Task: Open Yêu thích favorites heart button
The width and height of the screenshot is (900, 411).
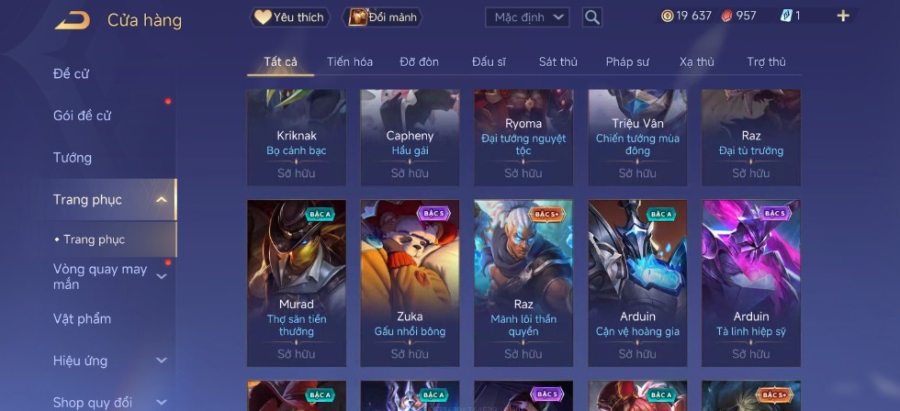Action: (x=290, y=17)
